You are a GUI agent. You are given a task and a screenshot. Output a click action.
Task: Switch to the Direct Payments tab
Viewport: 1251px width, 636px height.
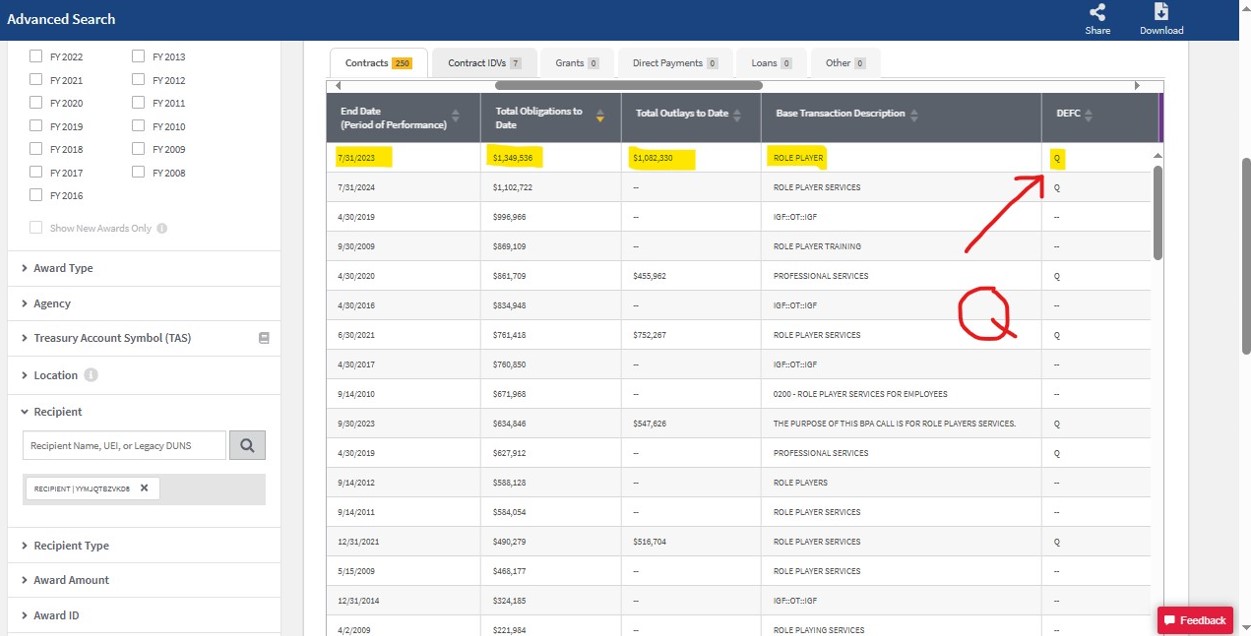675,63
